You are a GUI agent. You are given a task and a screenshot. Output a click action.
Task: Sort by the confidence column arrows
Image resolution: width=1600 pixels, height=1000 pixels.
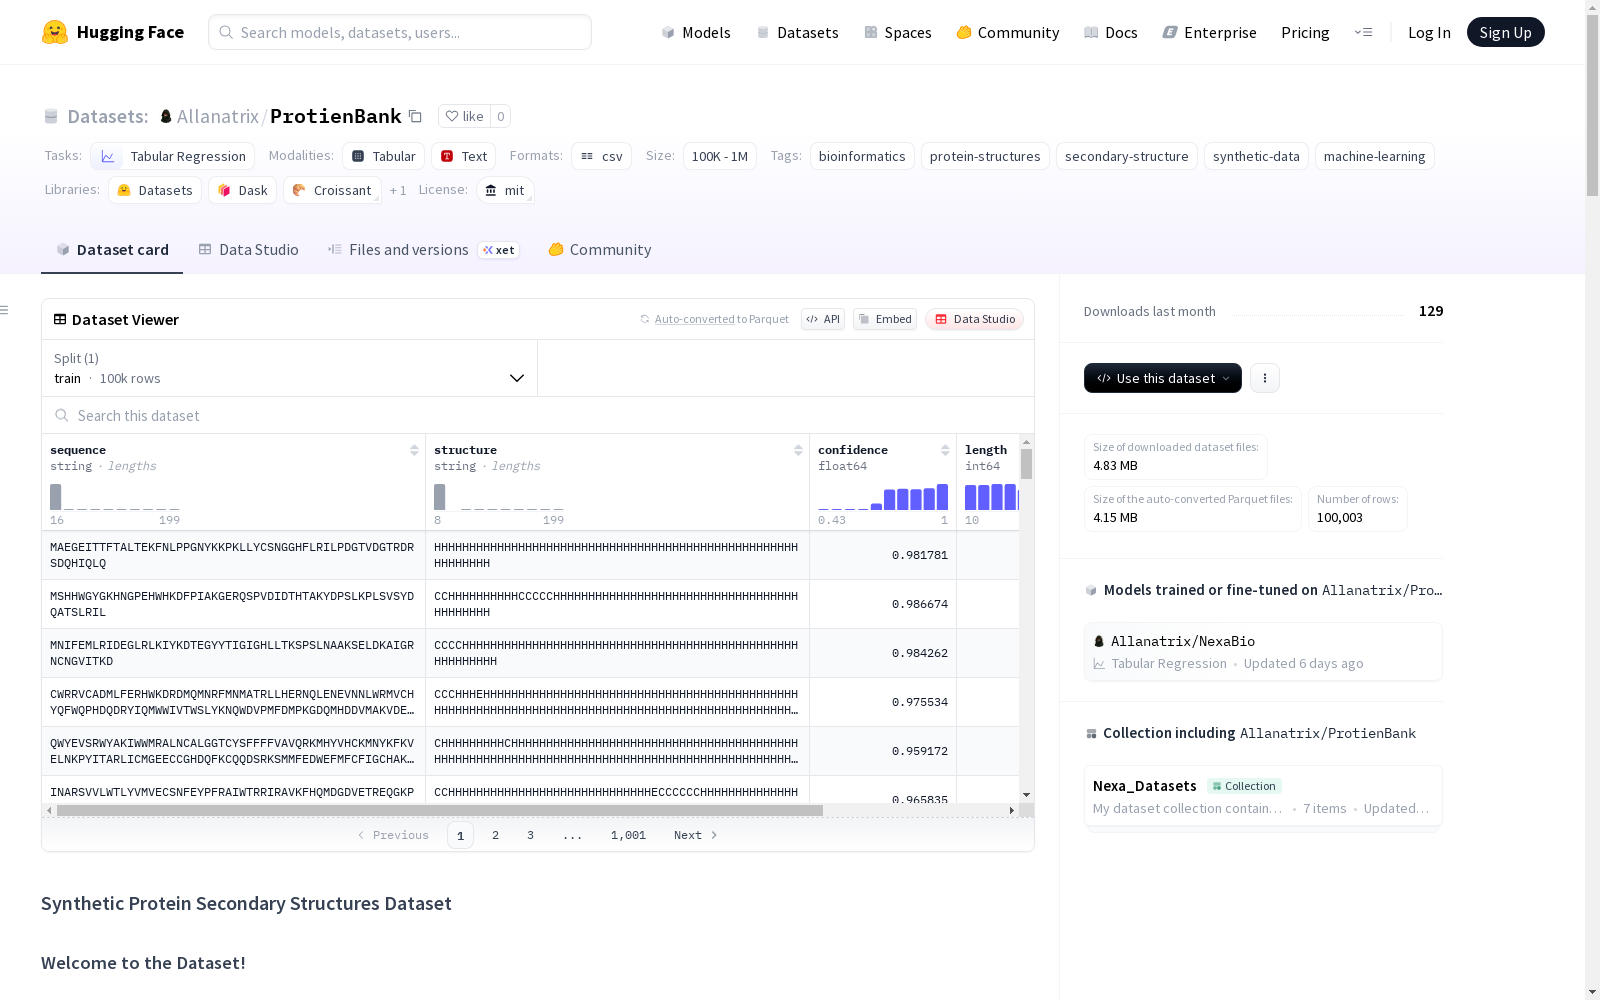coord(945,450)
